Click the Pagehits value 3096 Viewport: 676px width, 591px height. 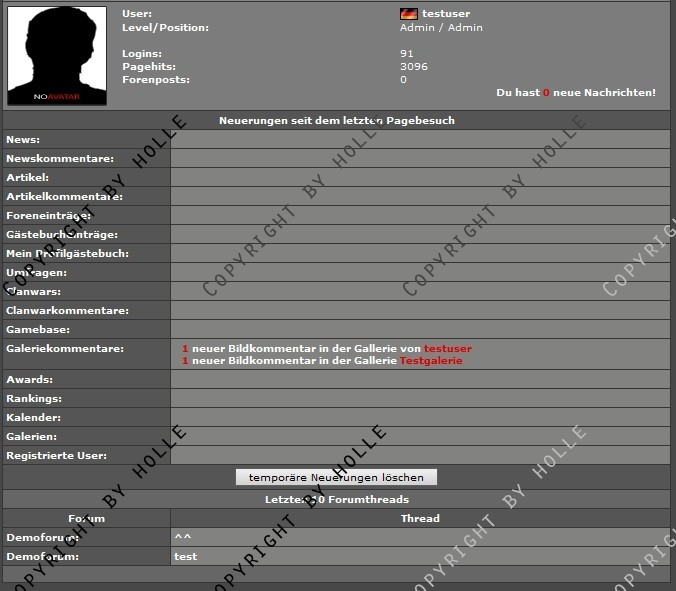coord(413,66)
